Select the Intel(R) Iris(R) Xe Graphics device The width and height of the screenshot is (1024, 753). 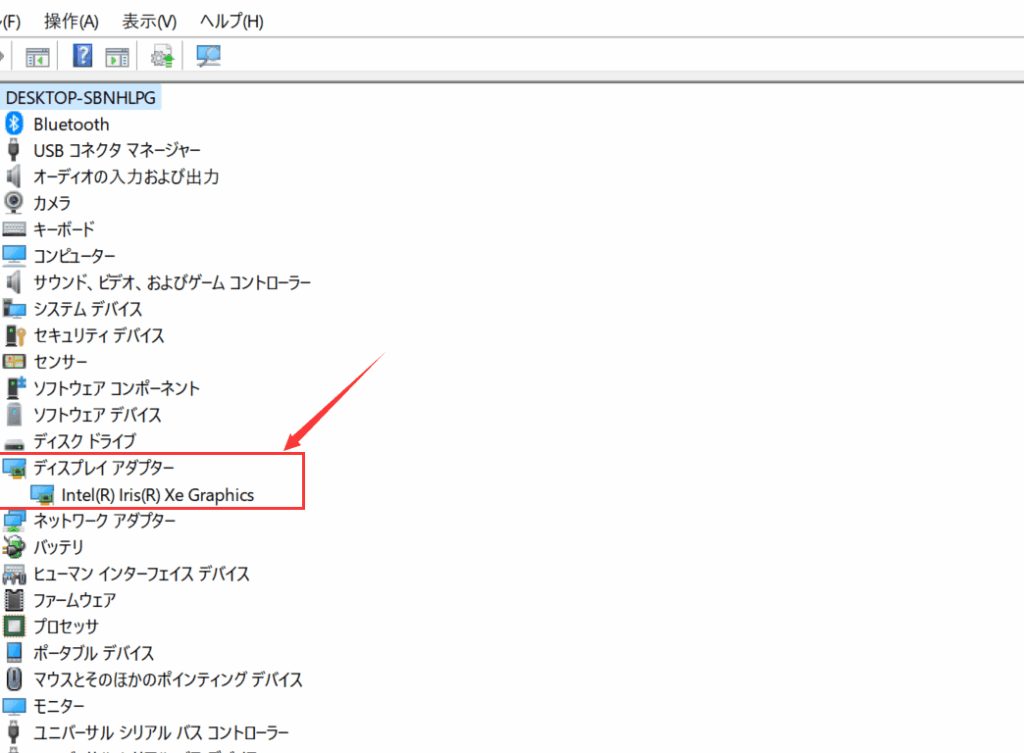157,494
